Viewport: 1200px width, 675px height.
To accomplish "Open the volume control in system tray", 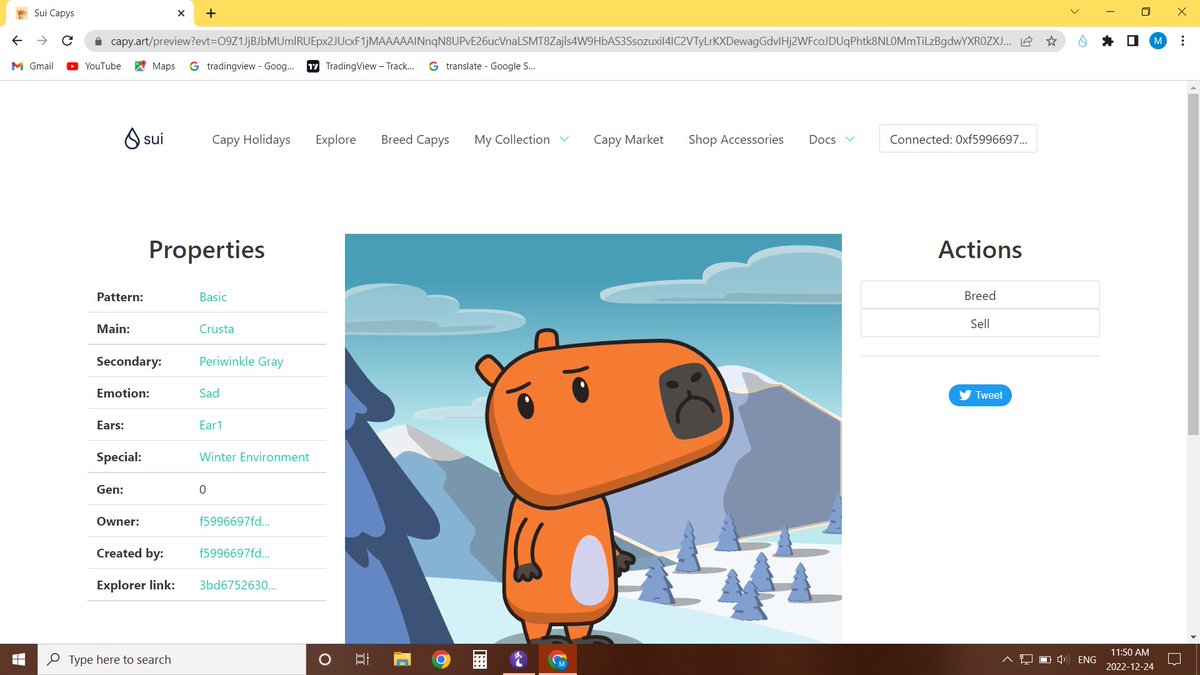I will [1063, 660].
